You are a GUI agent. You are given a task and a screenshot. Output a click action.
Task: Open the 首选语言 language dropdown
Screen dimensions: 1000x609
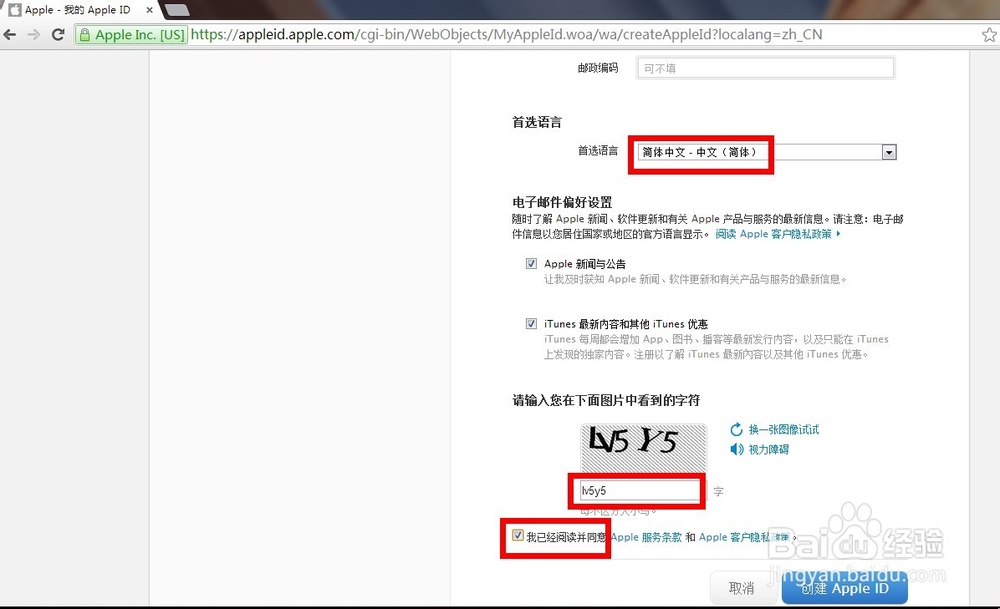(767, 152)
